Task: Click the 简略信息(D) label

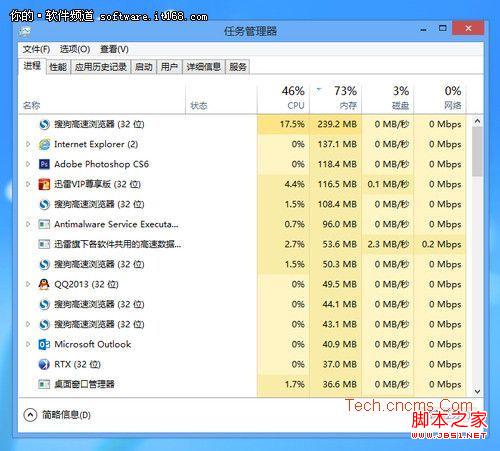Action: tap(66, 415)
